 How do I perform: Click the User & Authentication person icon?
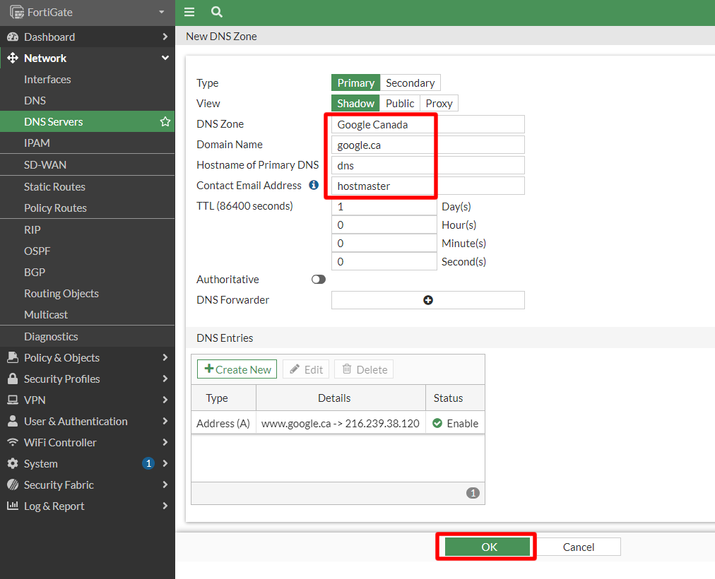point(13,421)
